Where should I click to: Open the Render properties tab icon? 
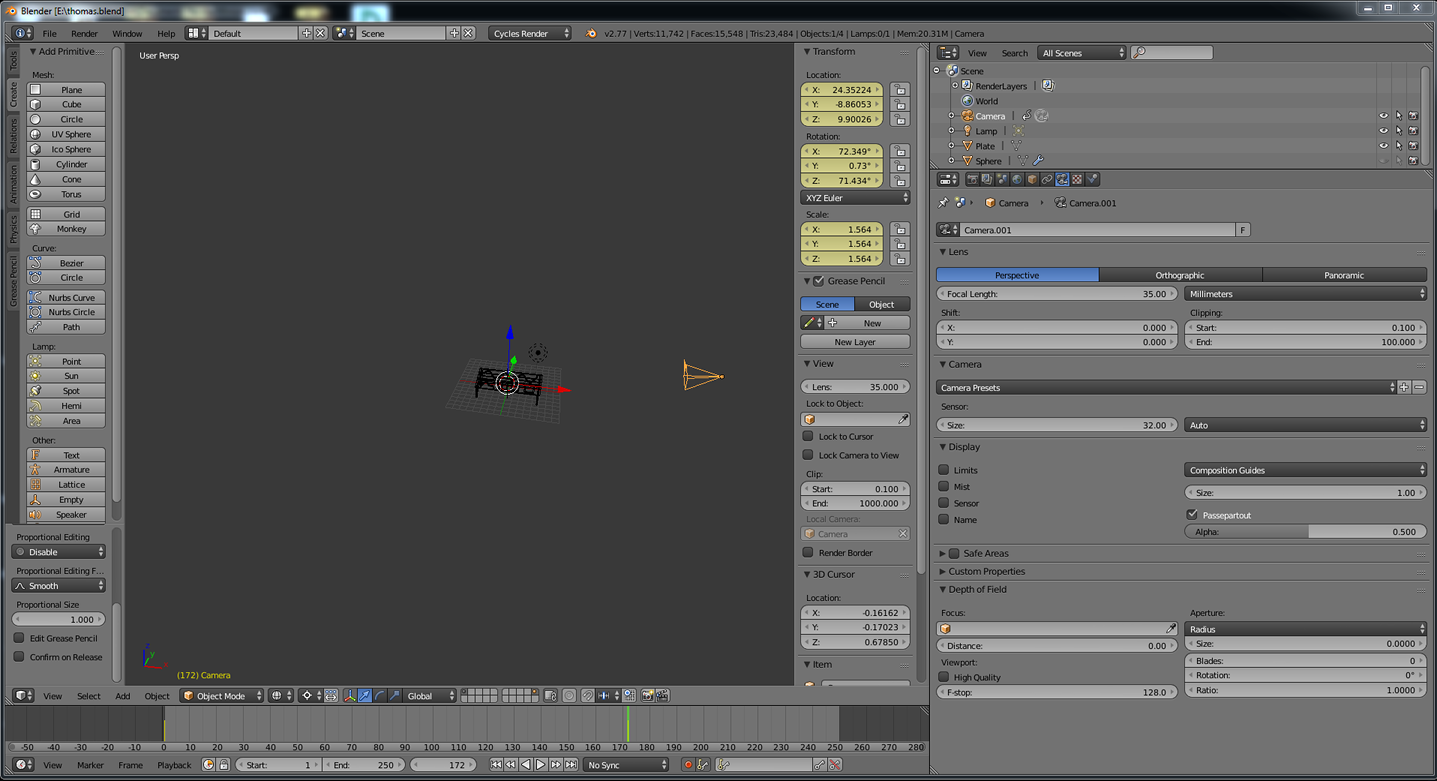[972, 180]
